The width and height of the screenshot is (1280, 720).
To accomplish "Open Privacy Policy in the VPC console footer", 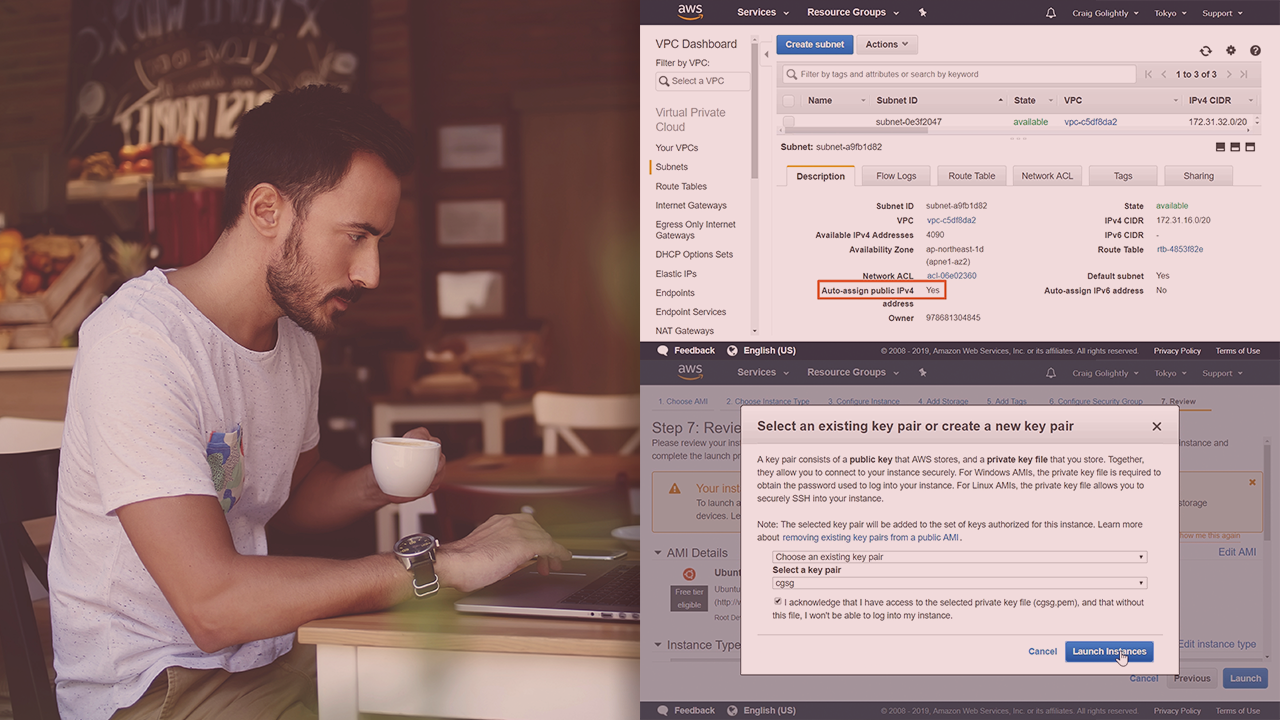I will (x=1177, y=351).
